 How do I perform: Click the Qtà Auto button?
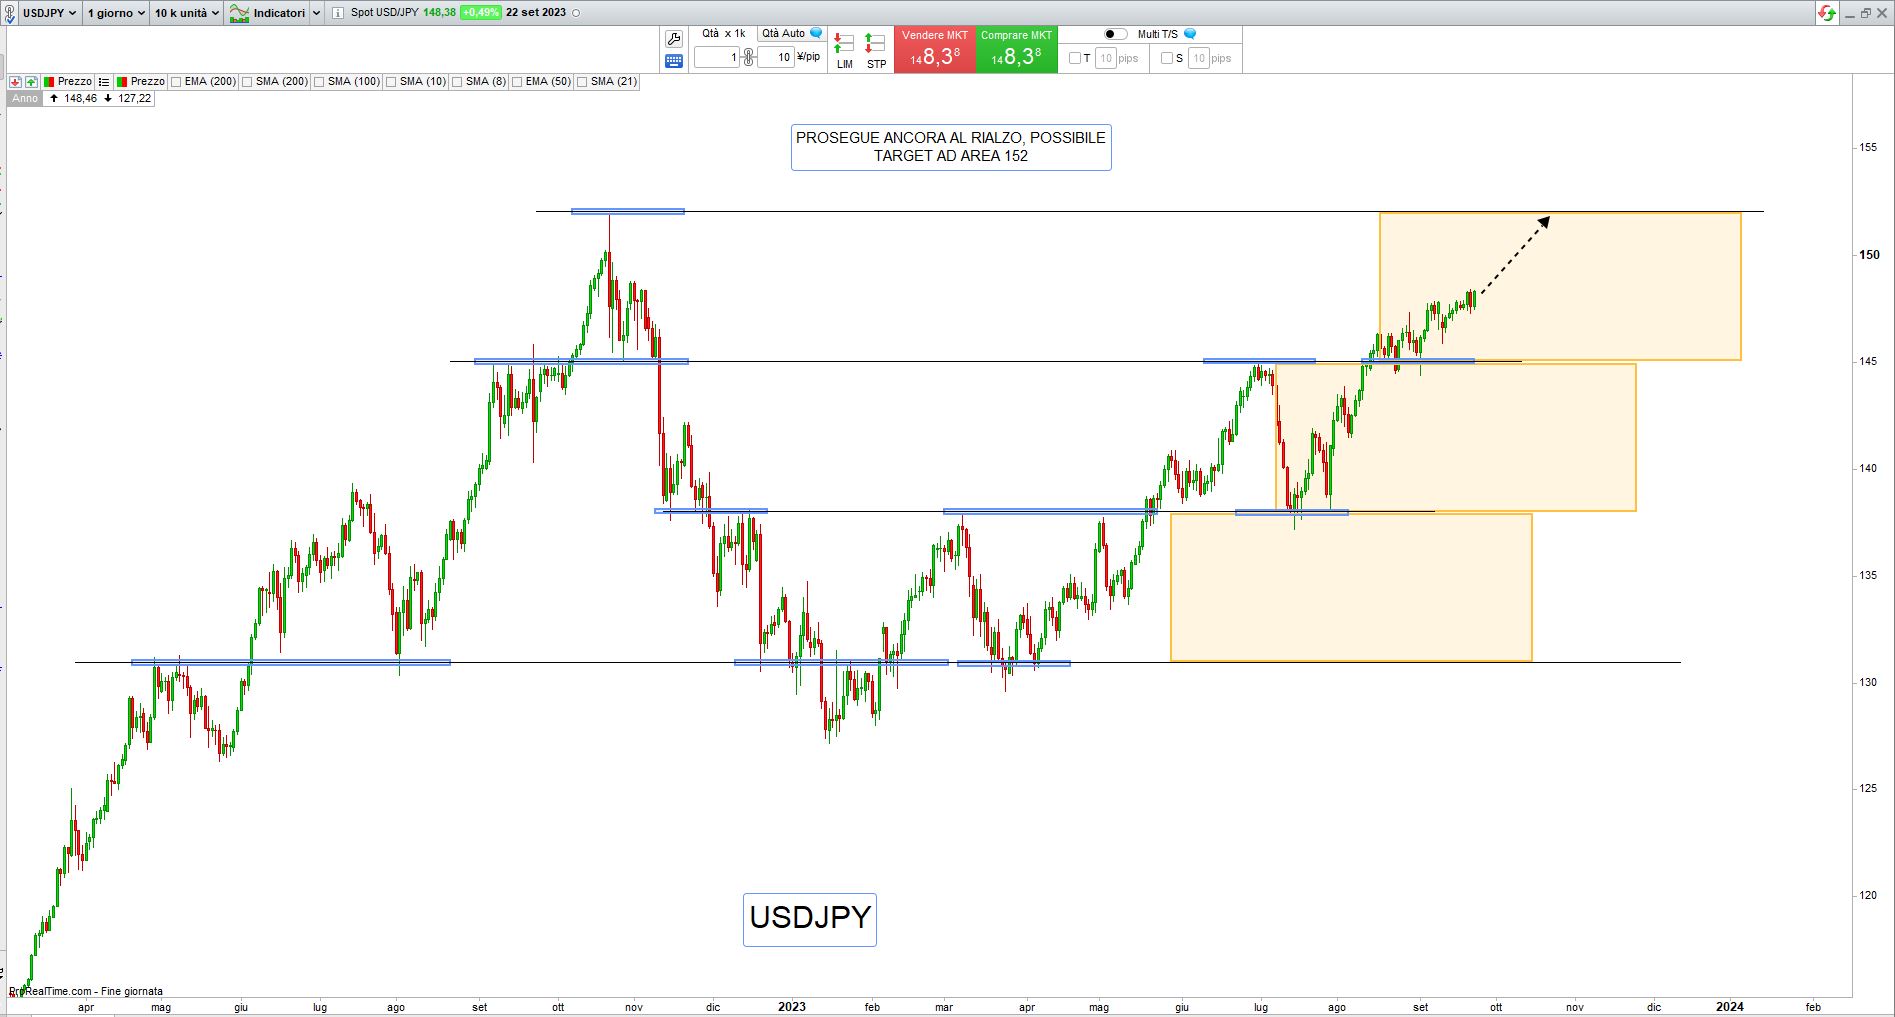click(x=791, y=34)
